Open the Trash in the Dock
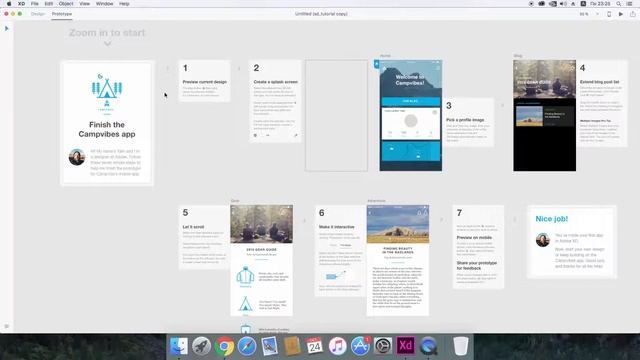 point(461,346)
